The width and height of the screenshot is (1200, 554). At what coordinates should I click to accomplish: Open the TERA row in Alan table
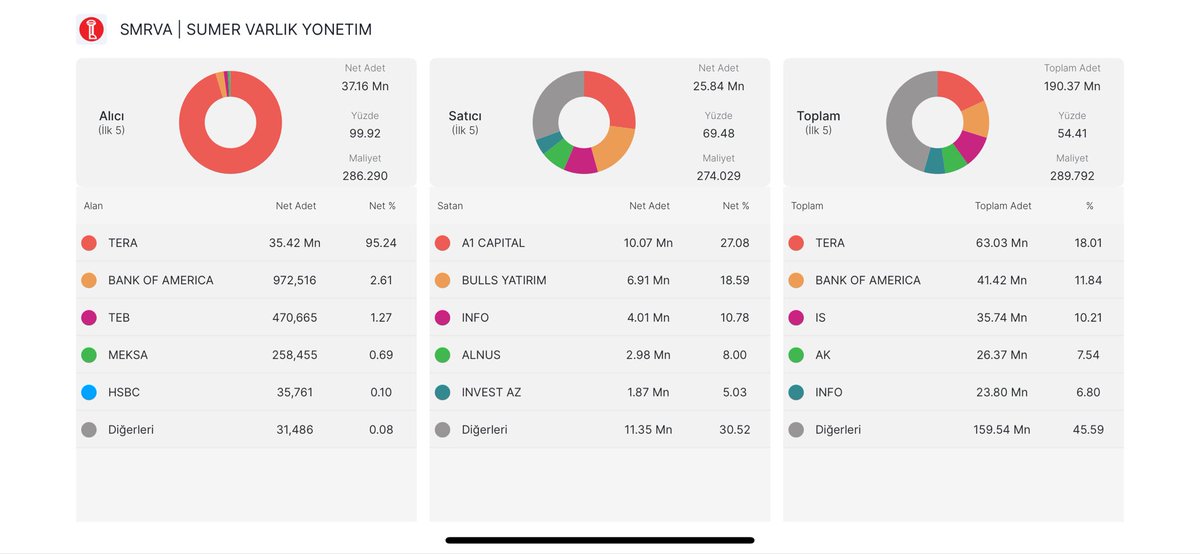246,243
